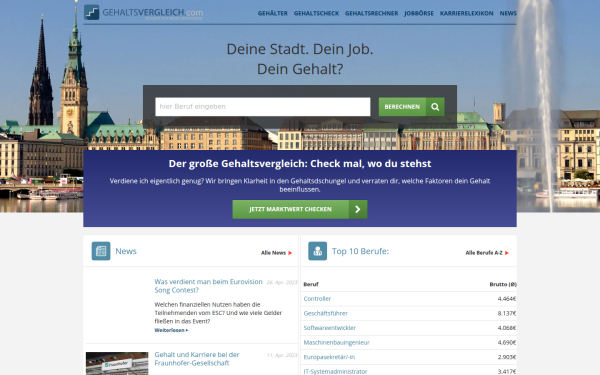Open the Fraunhofer-Gesellschaft article headline
Screen dimensions: 600x375
click(x=197, y=359)
